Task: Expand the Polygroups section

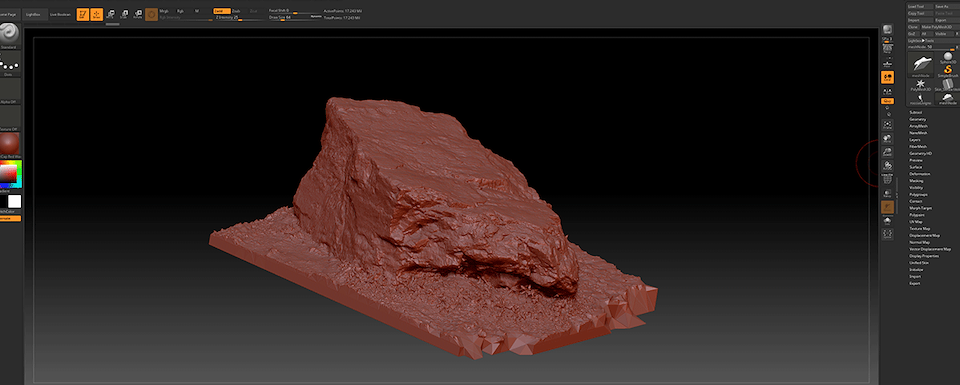Action: click(918, 194)
